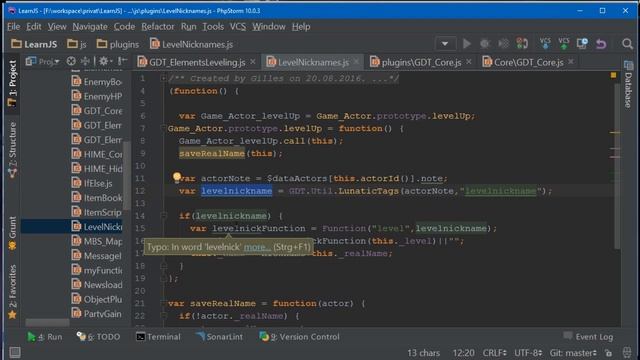Screen dimensions: 640x360
Task: Collapse the if(levelnickname) block fold
Action: (x=164, y=216)
